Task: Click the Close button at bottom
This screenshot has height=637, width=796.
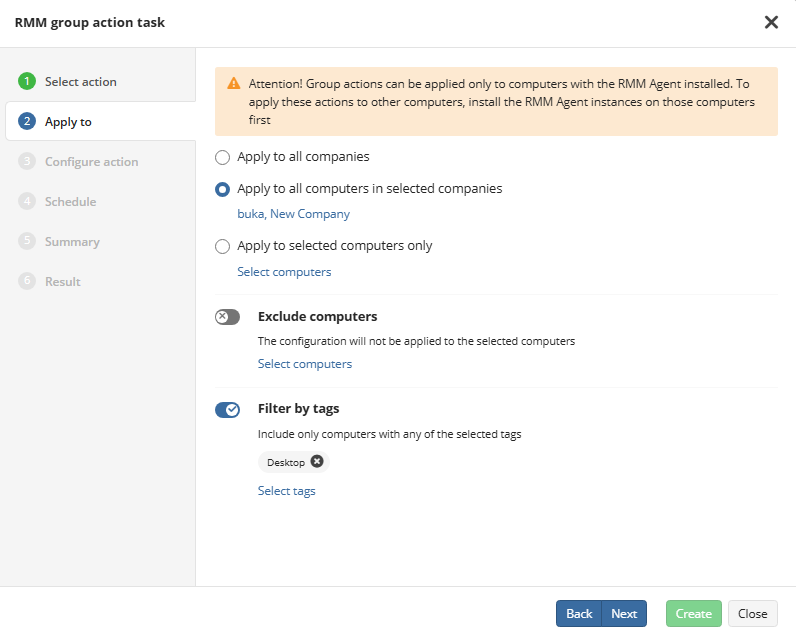Action: click(x=752, y=614)
